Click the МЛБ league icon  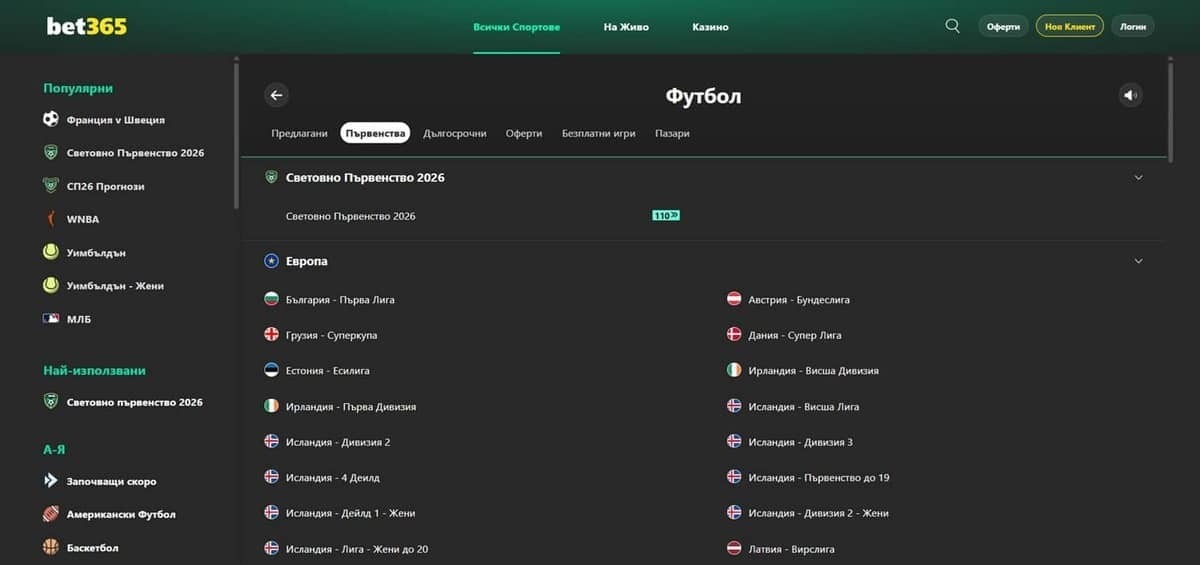[x=51, y=319]
